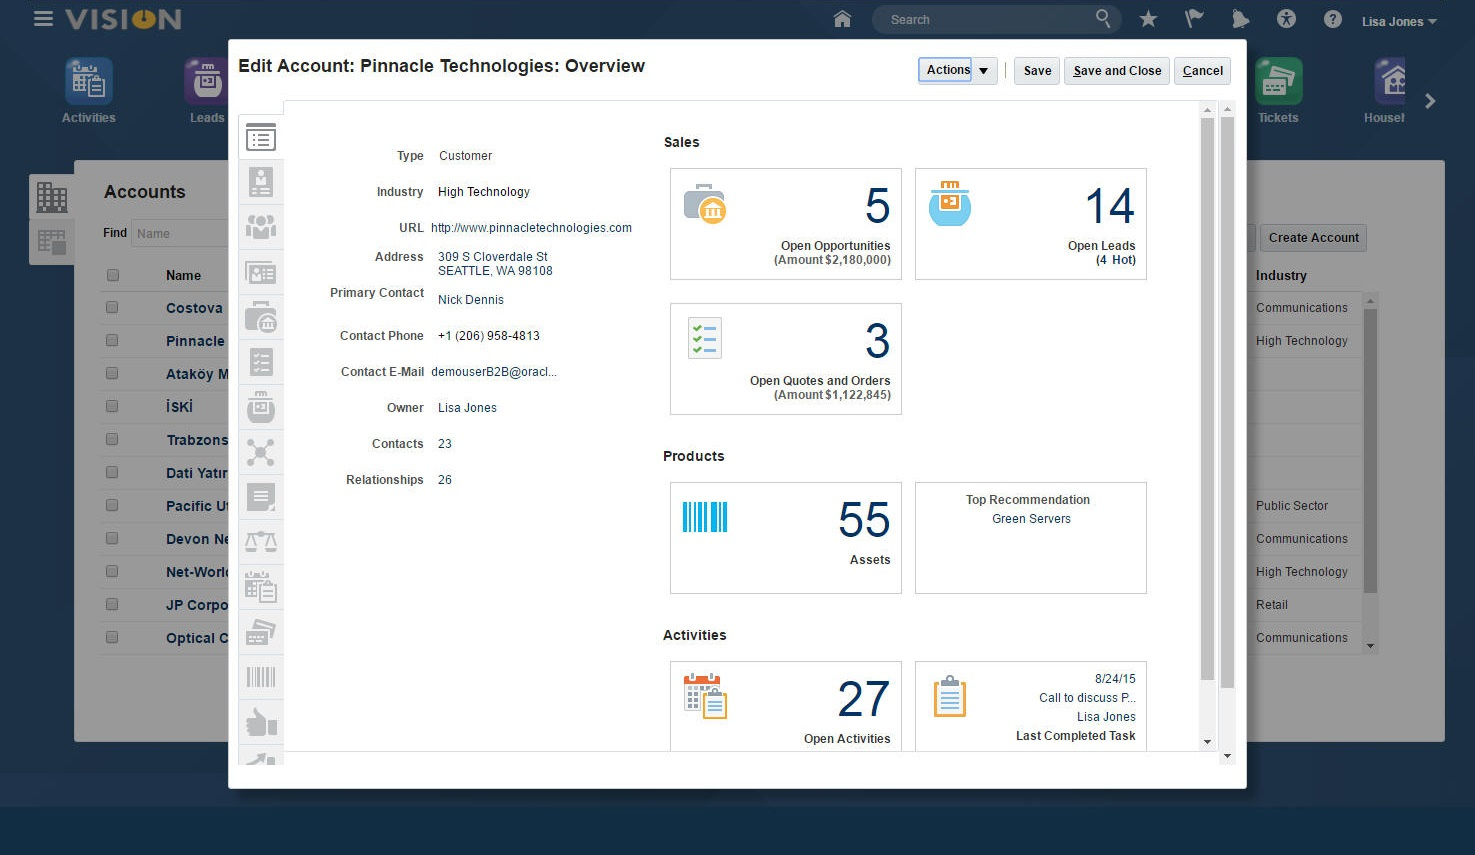
Task: Select the Relationships network icon in the sidebar
Action: click(261, 452)
